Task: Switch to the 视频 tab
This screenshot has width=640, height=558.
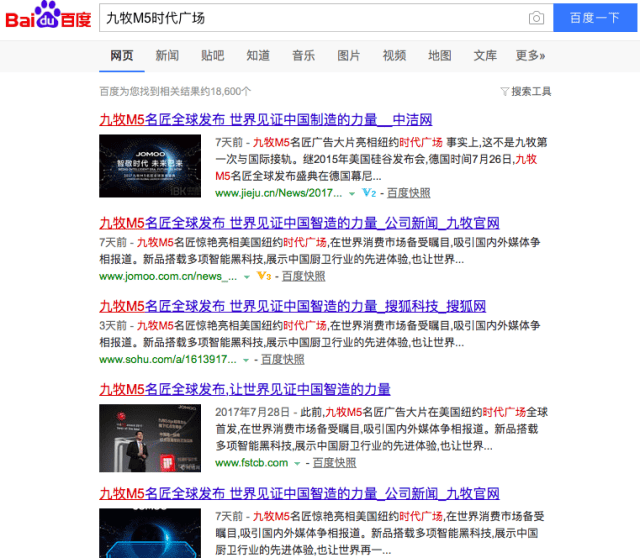Action: click(394, 56)
